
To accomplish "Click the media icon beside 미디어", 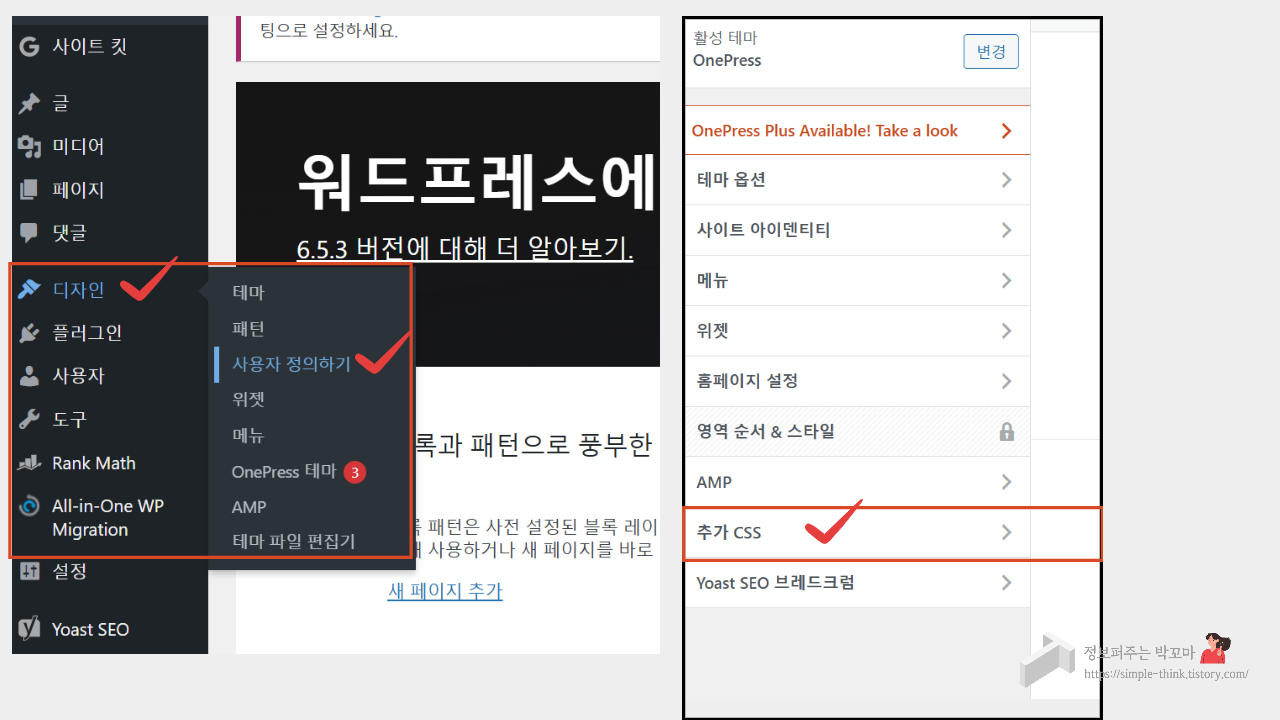I will coord(29,146).
